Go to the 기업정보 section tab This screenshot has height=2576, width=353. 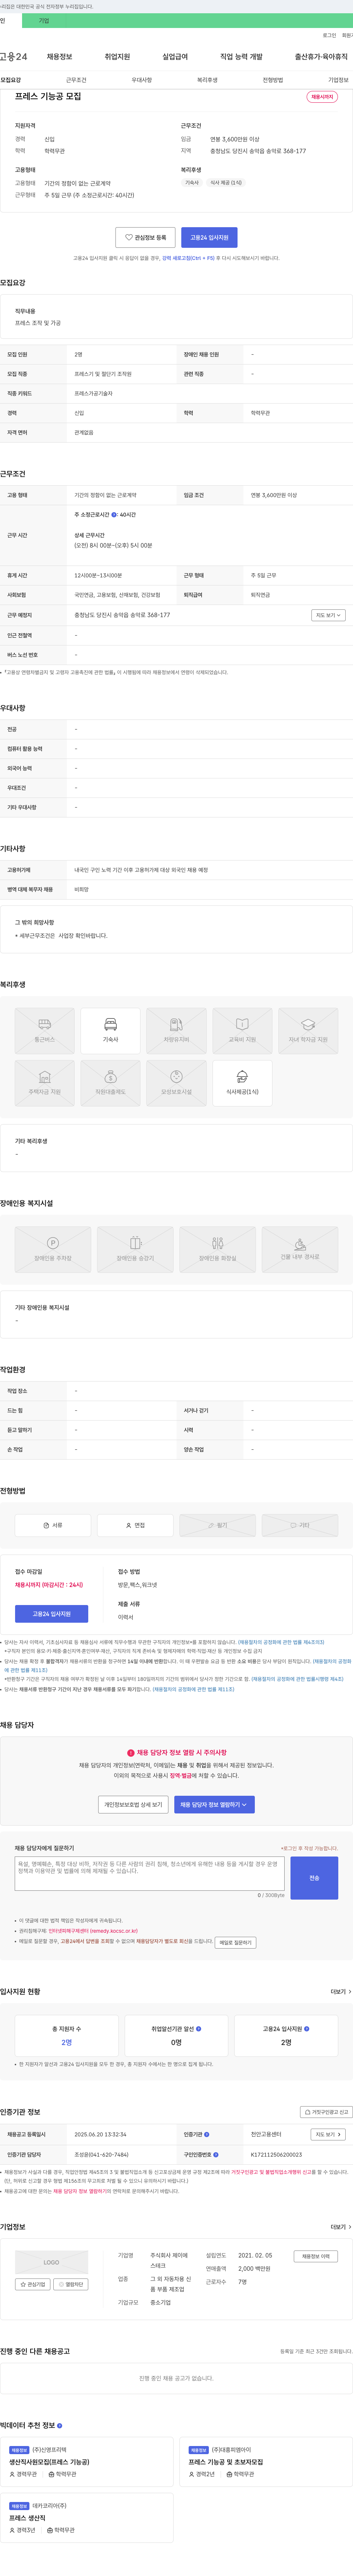338,80
